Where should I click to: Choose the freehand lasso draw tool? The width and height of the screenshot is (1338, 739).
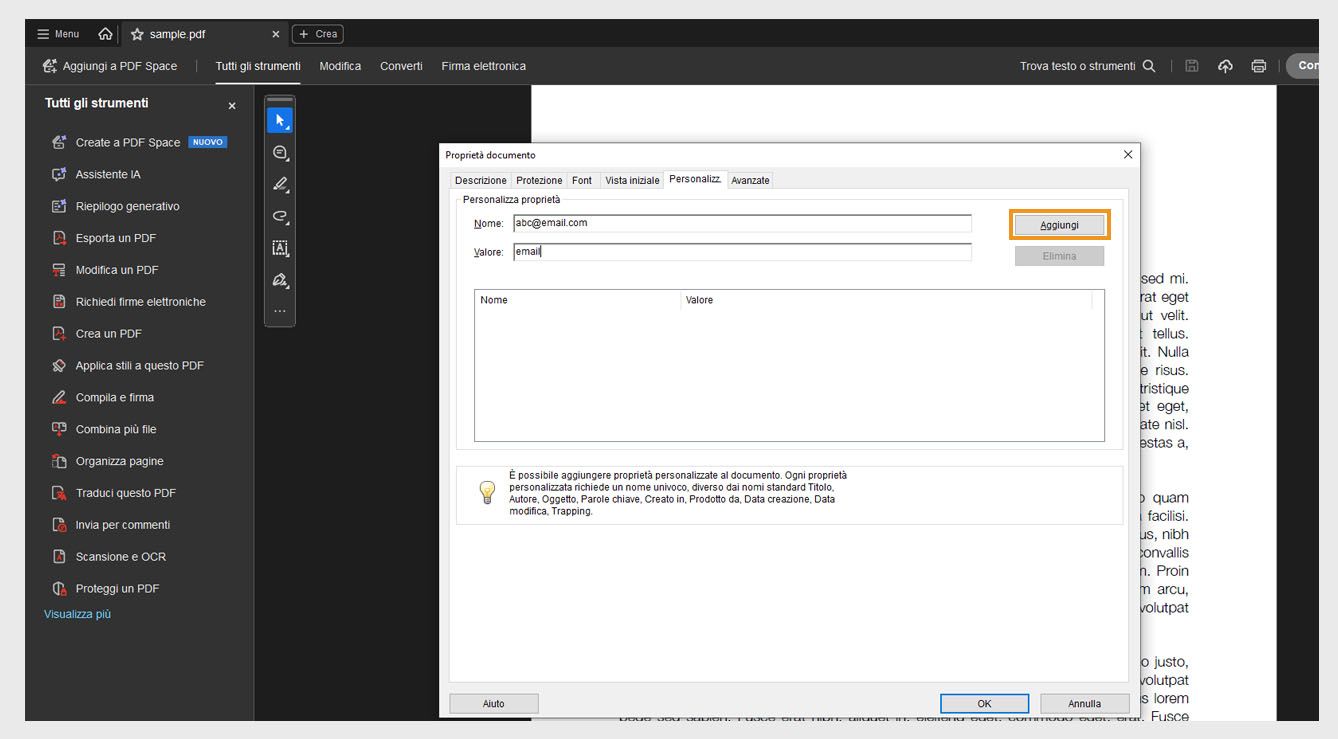point(280,216)
